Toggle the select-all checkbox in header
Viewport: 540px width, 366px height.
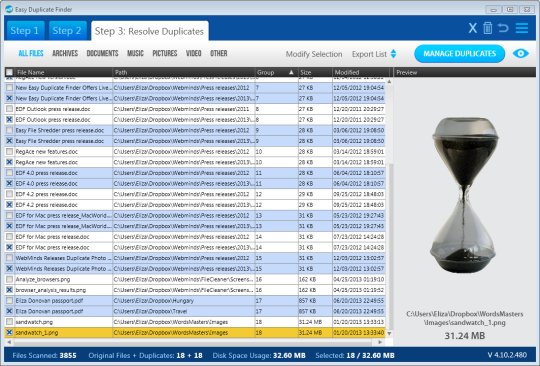pos(9,72)
